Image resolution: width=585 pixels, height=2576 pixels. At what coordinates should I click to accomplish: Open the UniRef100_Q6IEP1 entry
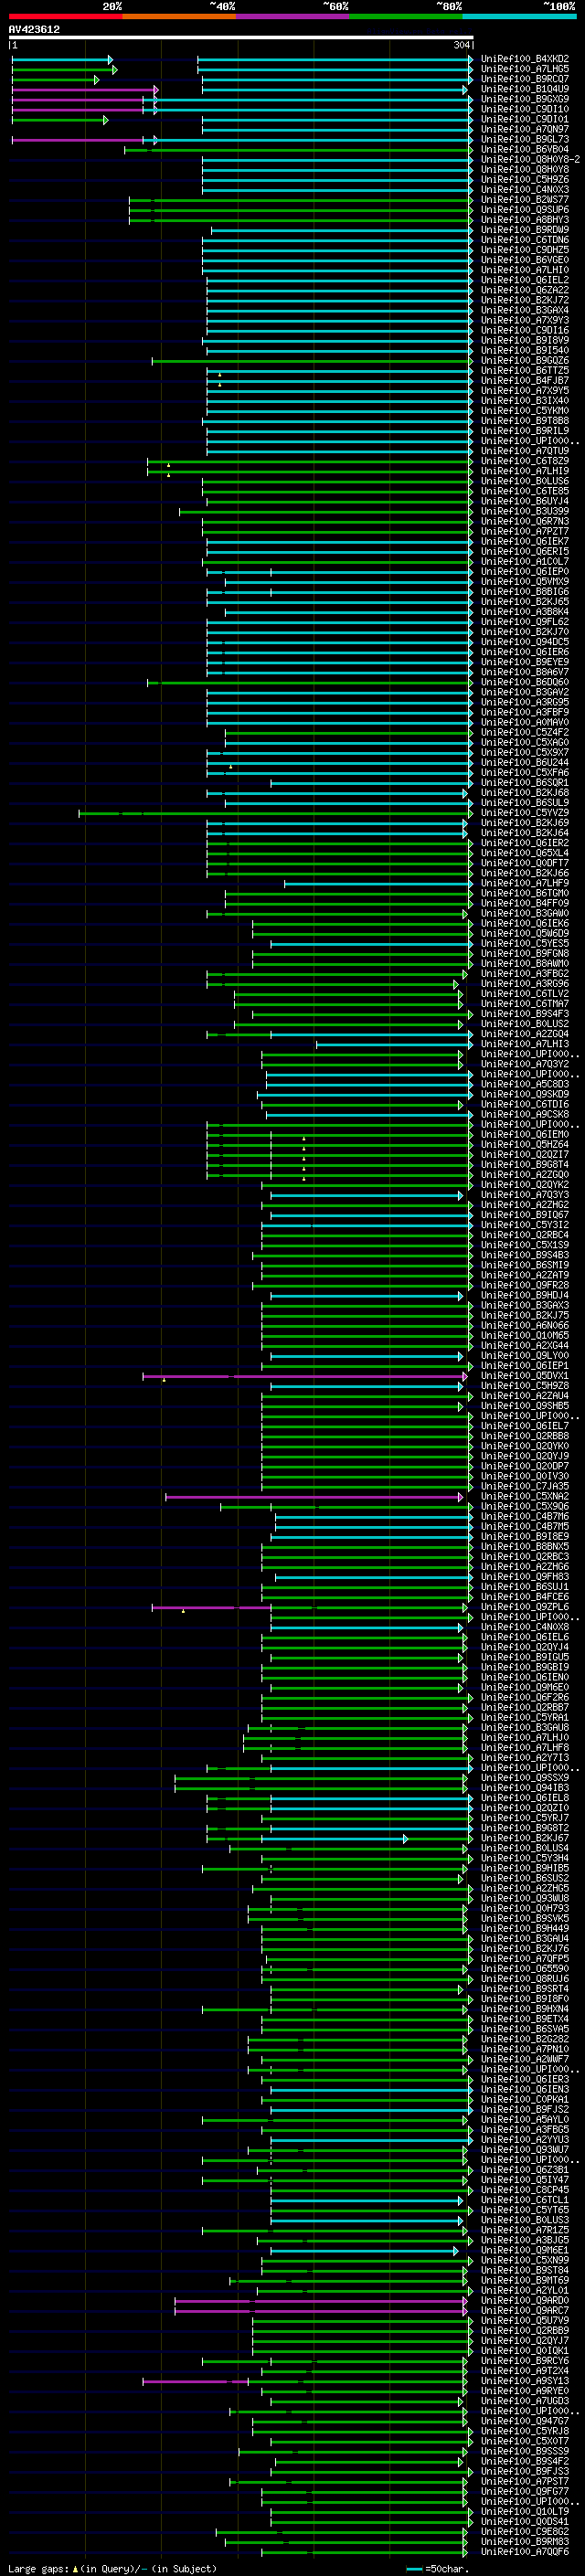(525, 1366)
